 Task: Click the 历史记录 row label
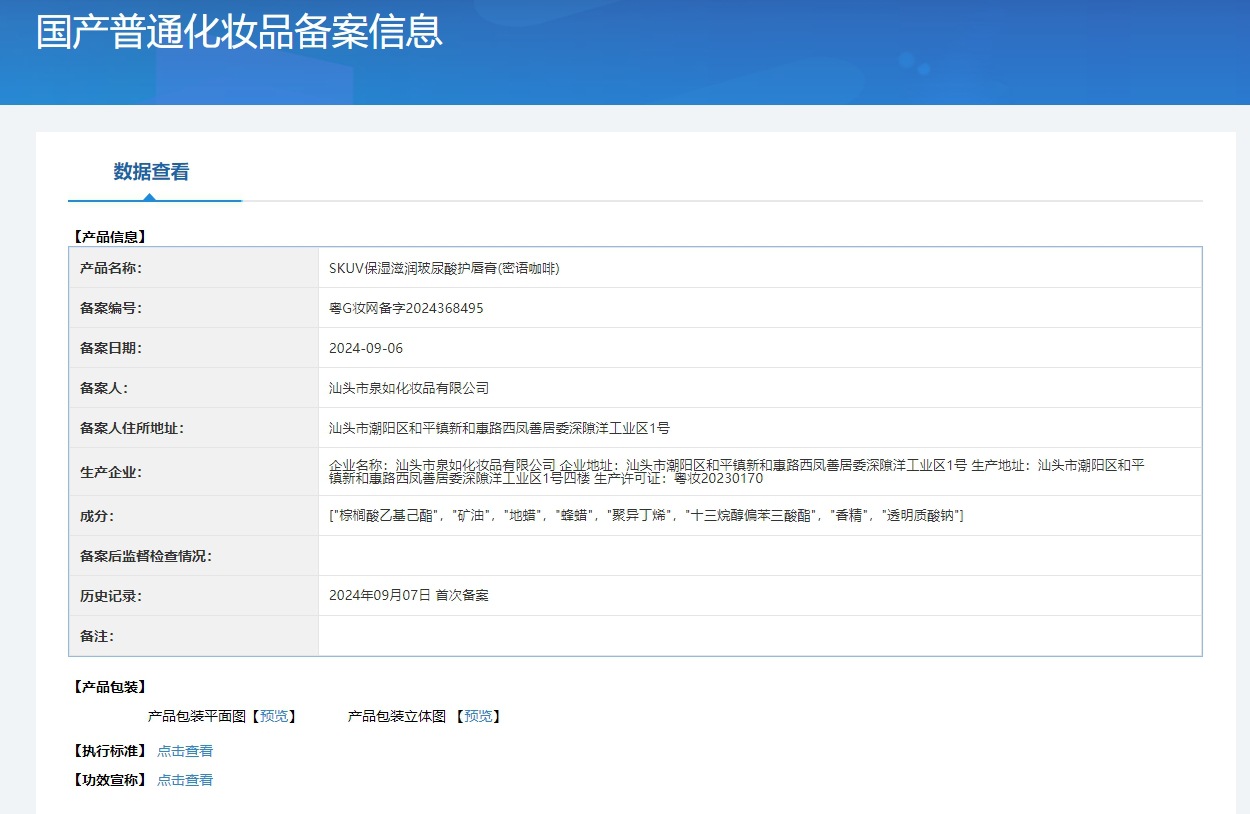click(111, 596)
